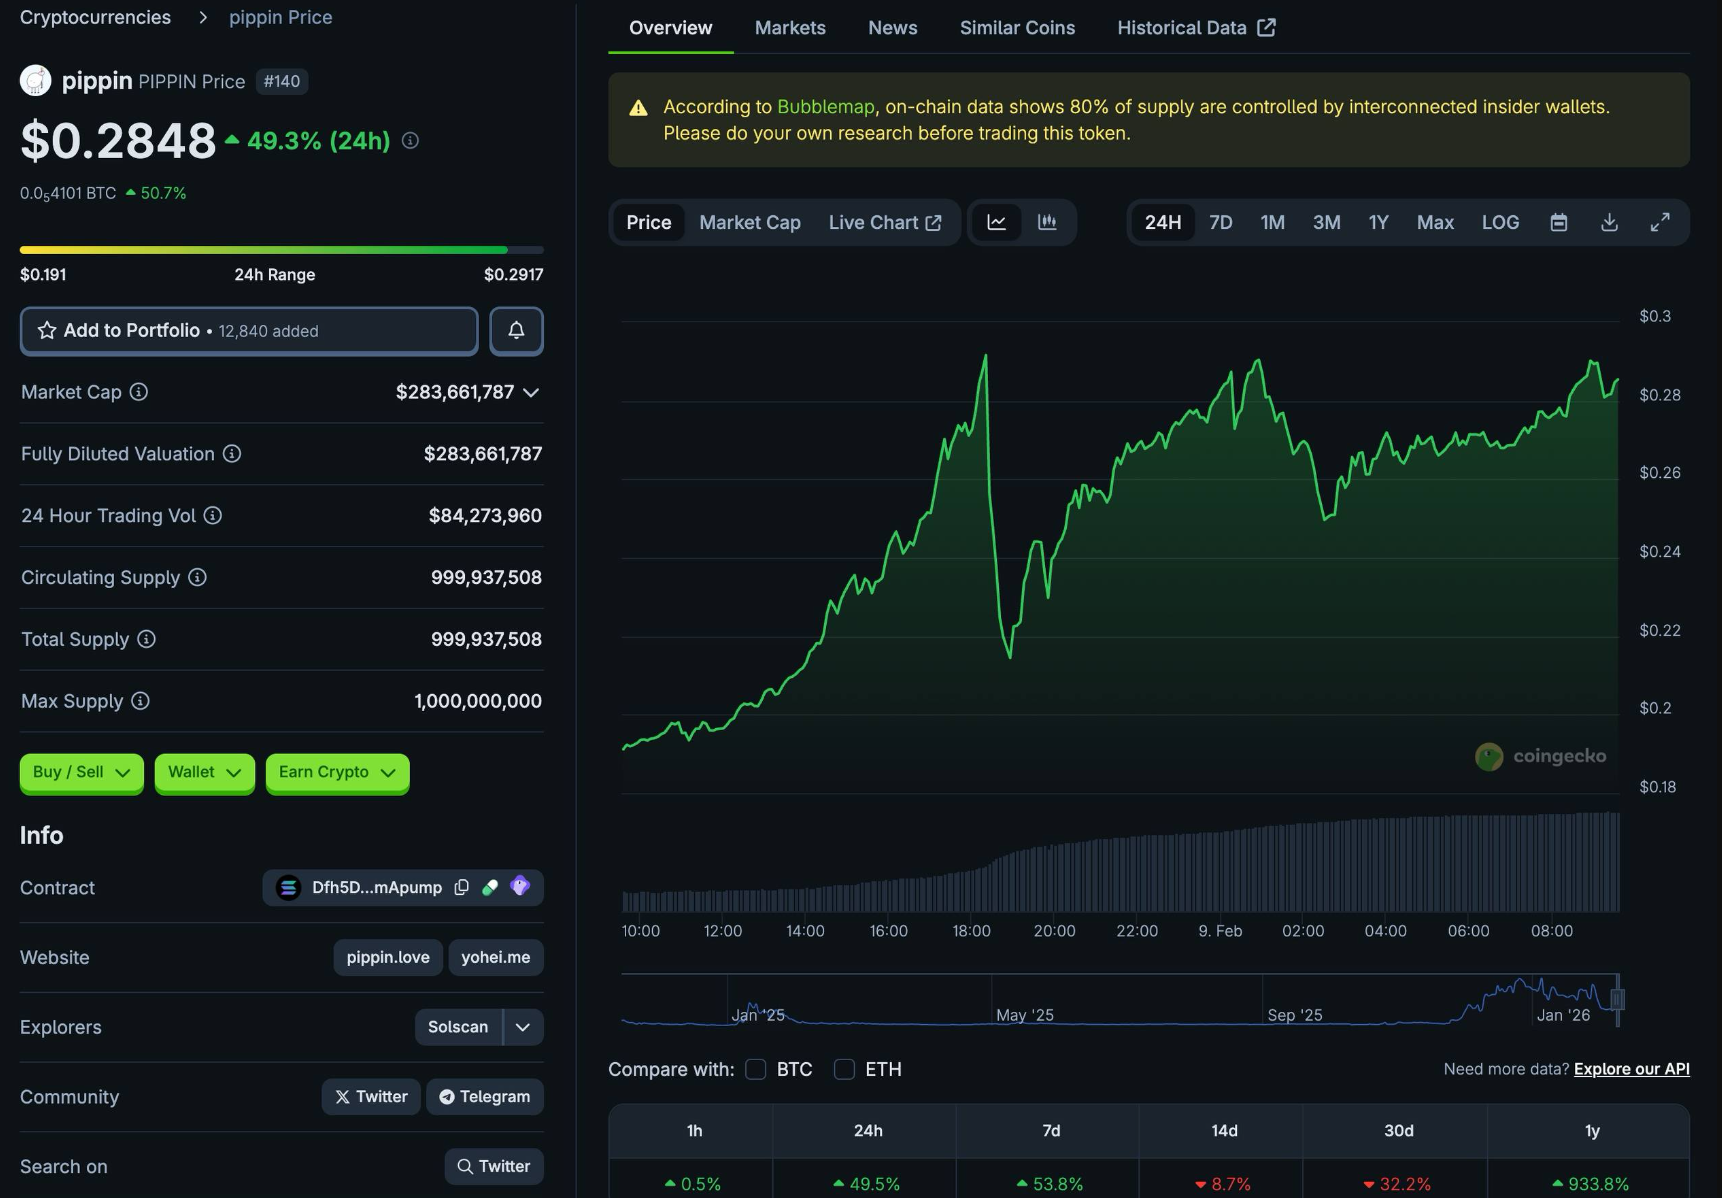The width and height of the screenshot is (1722, 1198).
Task: Expand chart to fullscreen
Action: pyautogui.click(x=1660, y=222)
